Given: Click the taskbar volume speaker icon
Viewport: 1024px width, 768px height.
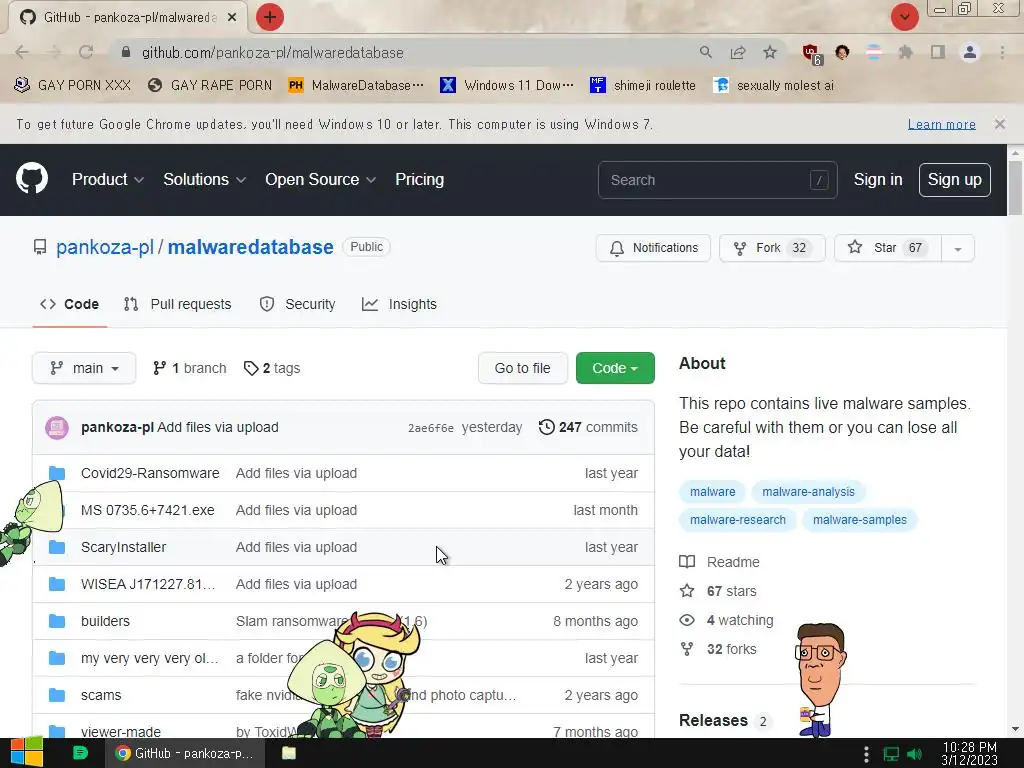Looking at the screenshot, I should [914, 754].
